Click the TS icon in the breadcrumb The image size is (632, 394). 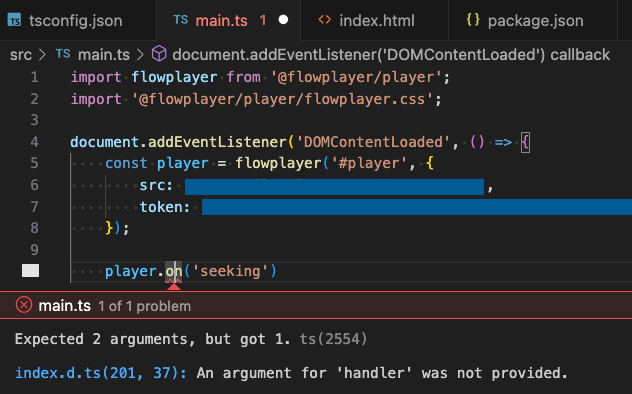(63, 54)
